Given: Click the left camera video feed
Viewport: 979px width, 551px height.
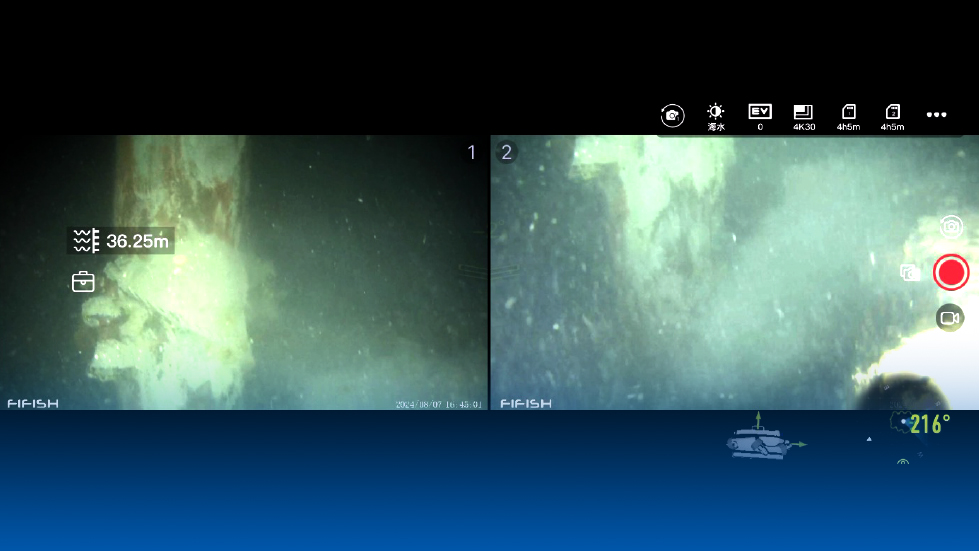Looking at the screenshot, I should tap(244, 273).
